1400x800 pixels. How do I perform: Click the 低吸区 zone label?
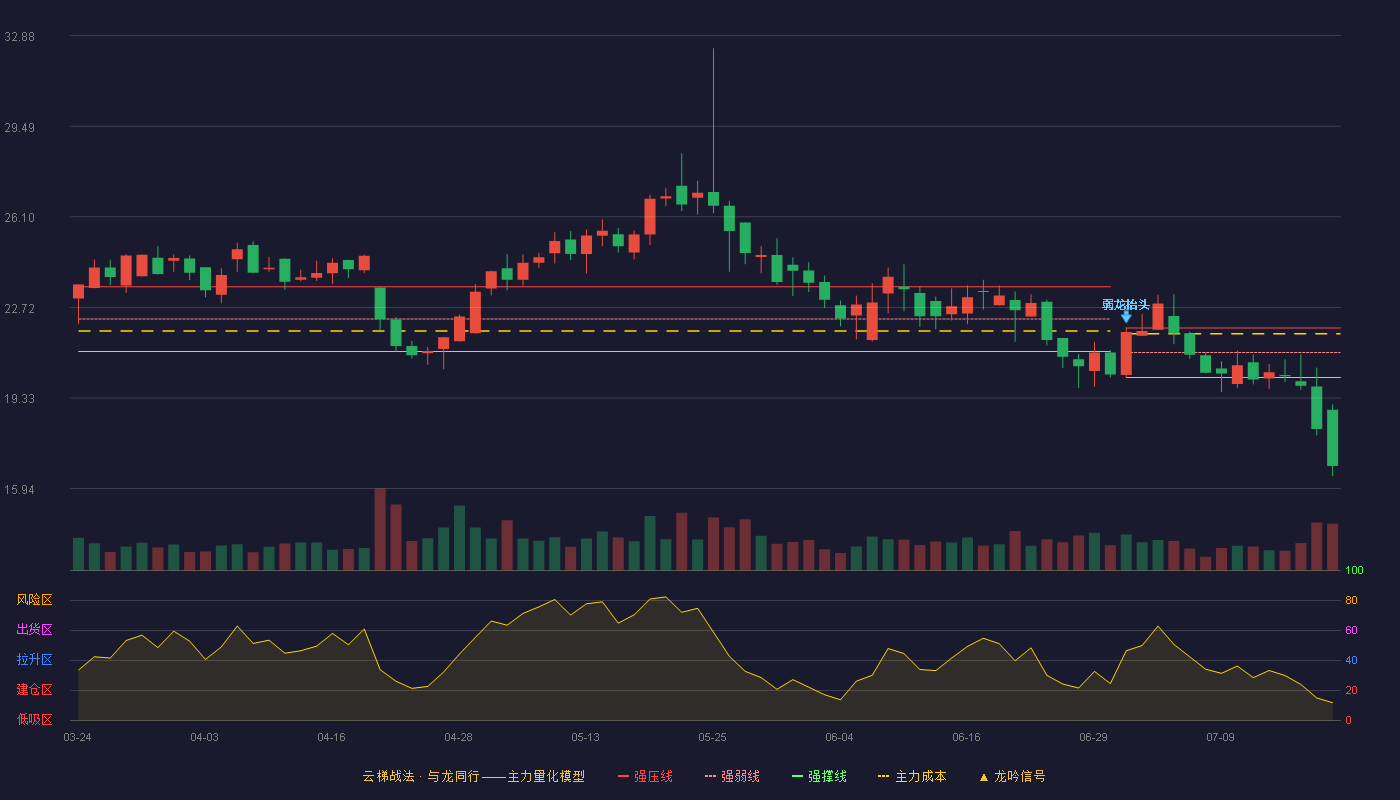[34, 719]
